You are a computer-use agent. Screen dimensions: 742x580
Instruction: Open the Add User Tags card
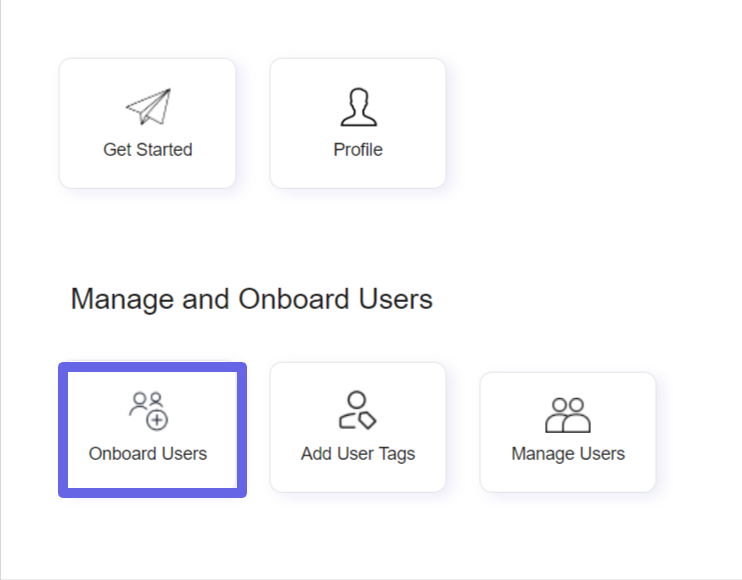358,428
